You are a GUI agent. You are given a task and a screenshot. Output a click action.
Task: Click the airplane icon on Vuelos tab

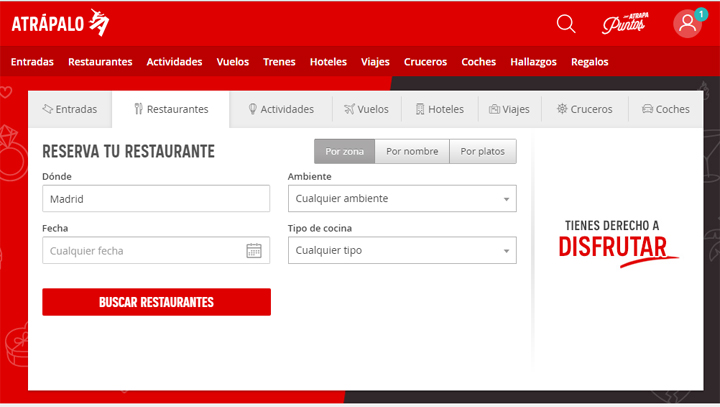349,109
